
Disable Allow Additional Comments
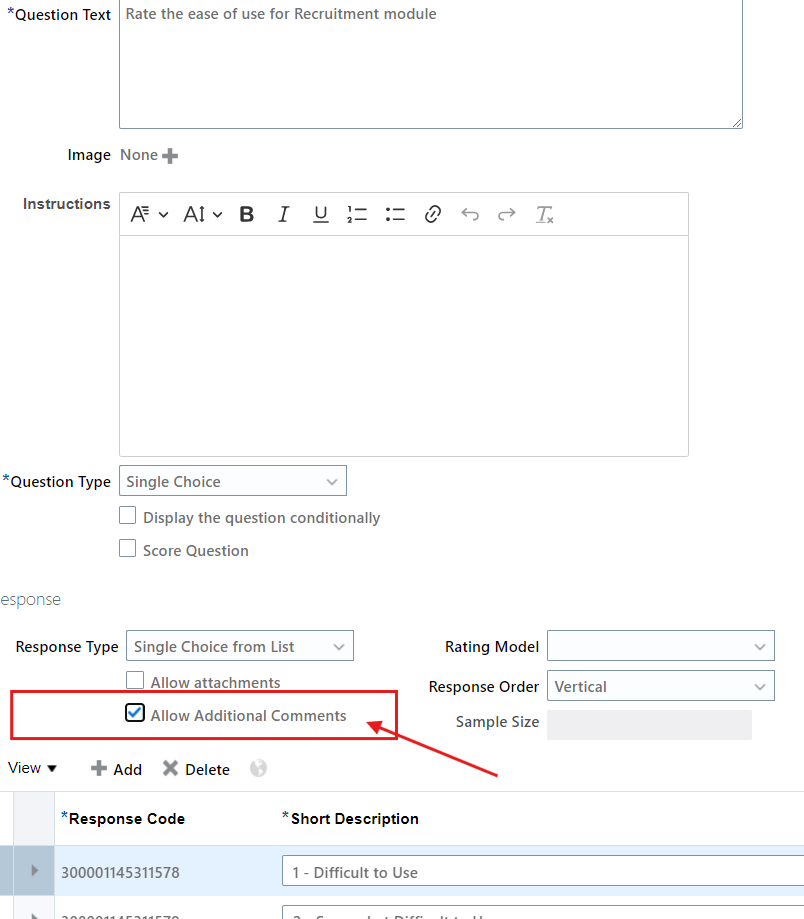[x=135, y=713]
